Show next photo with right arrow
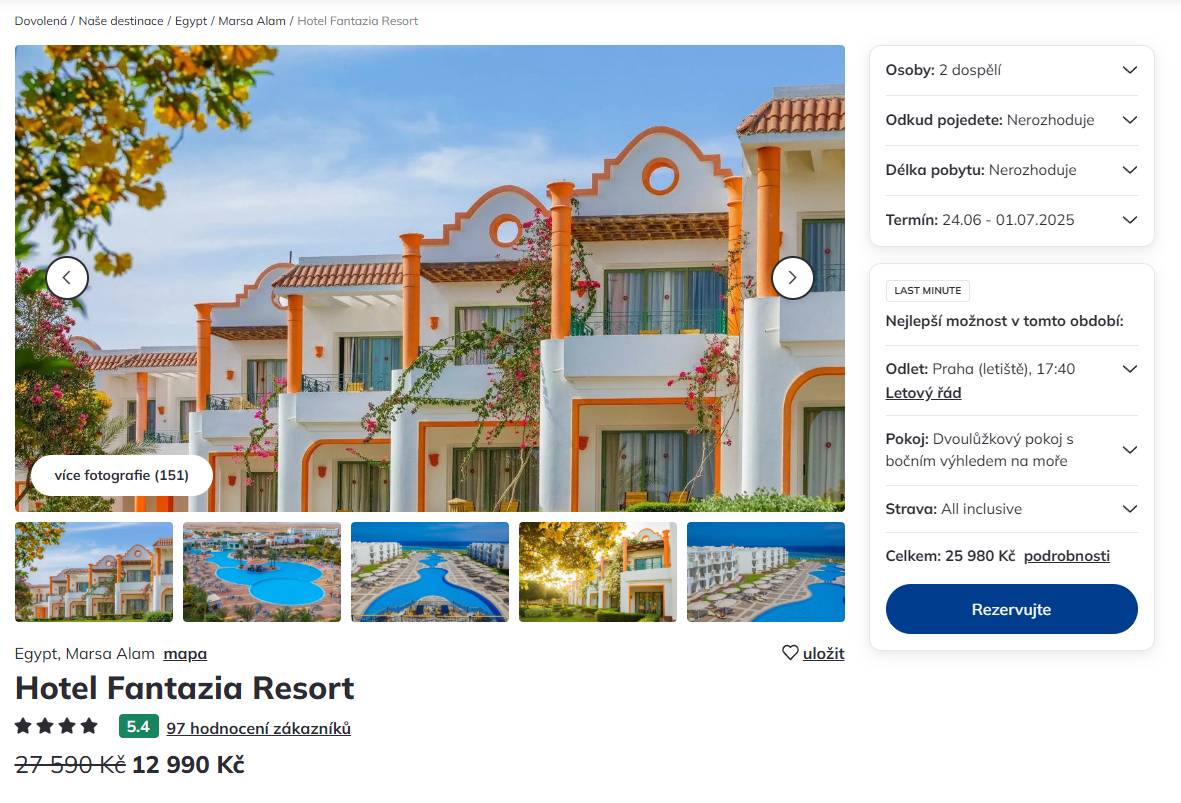The height and width of the screenshot is (803, 1181). coord(792,278)
